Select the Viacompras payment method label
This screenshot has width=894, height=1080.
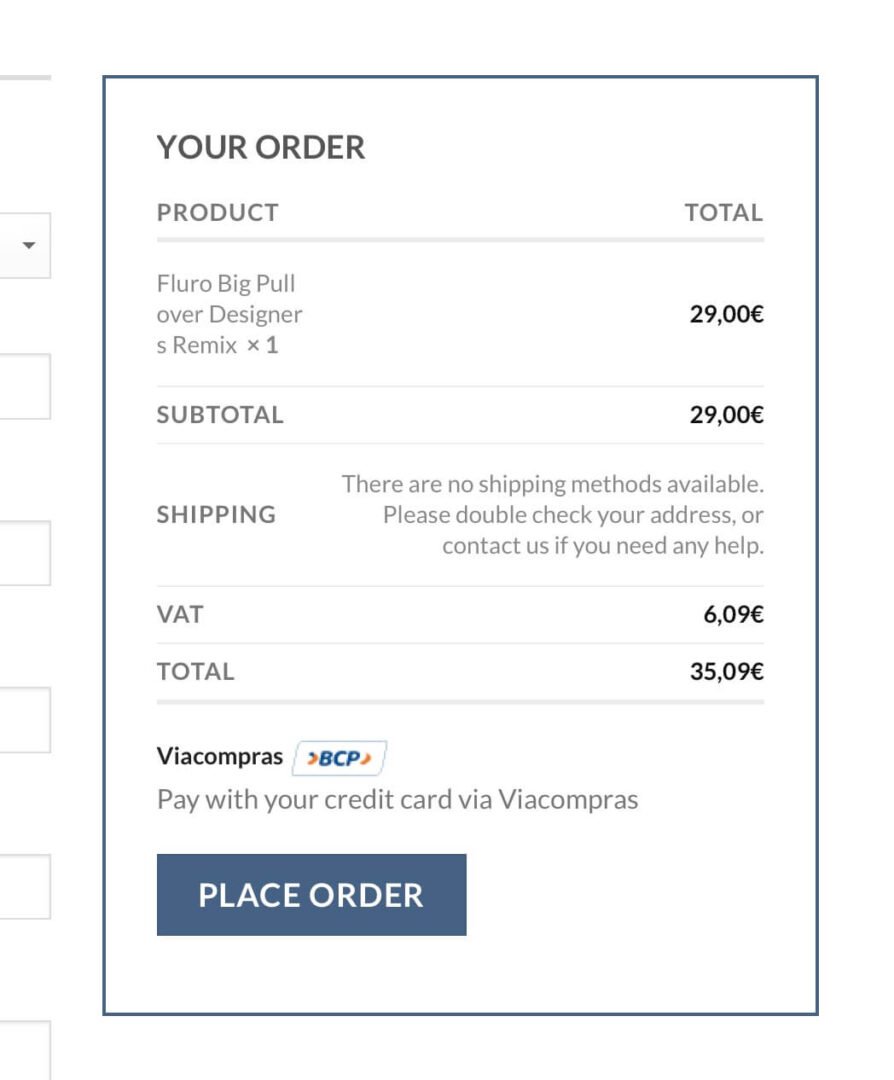(x=220, y=756)
